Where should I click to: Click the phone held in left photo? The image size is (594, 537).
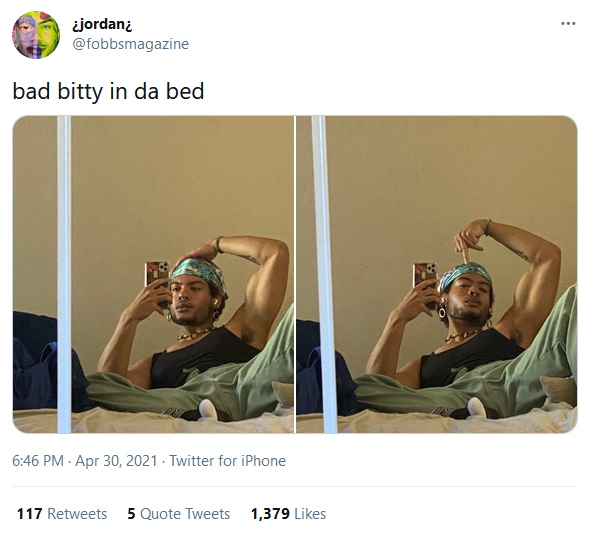tap(158, 280)
